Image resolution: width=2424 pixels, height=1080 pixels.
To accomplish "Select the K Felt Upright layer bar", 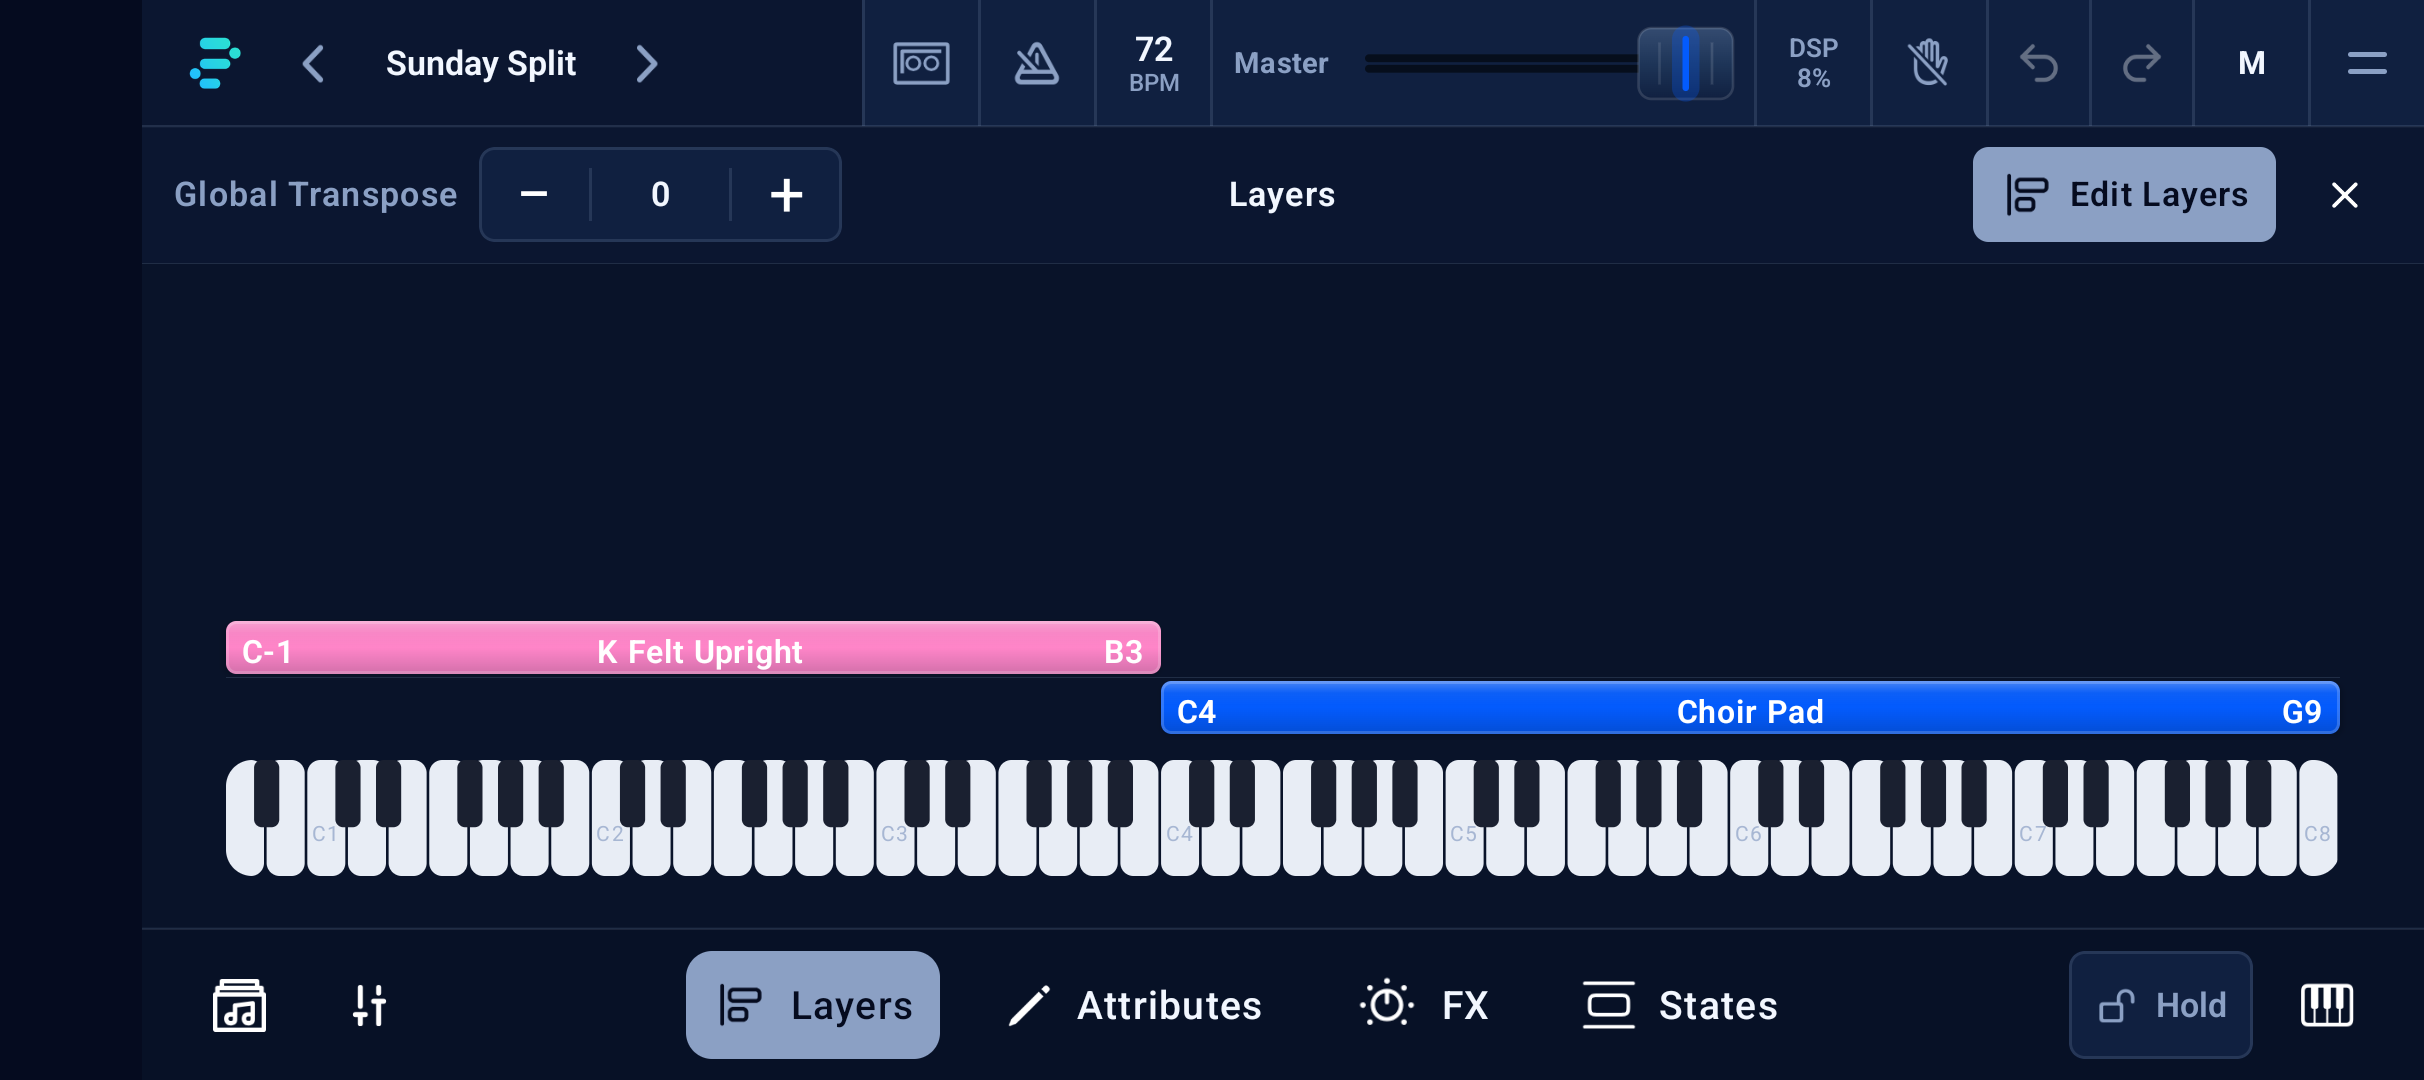I will [693, 649].
